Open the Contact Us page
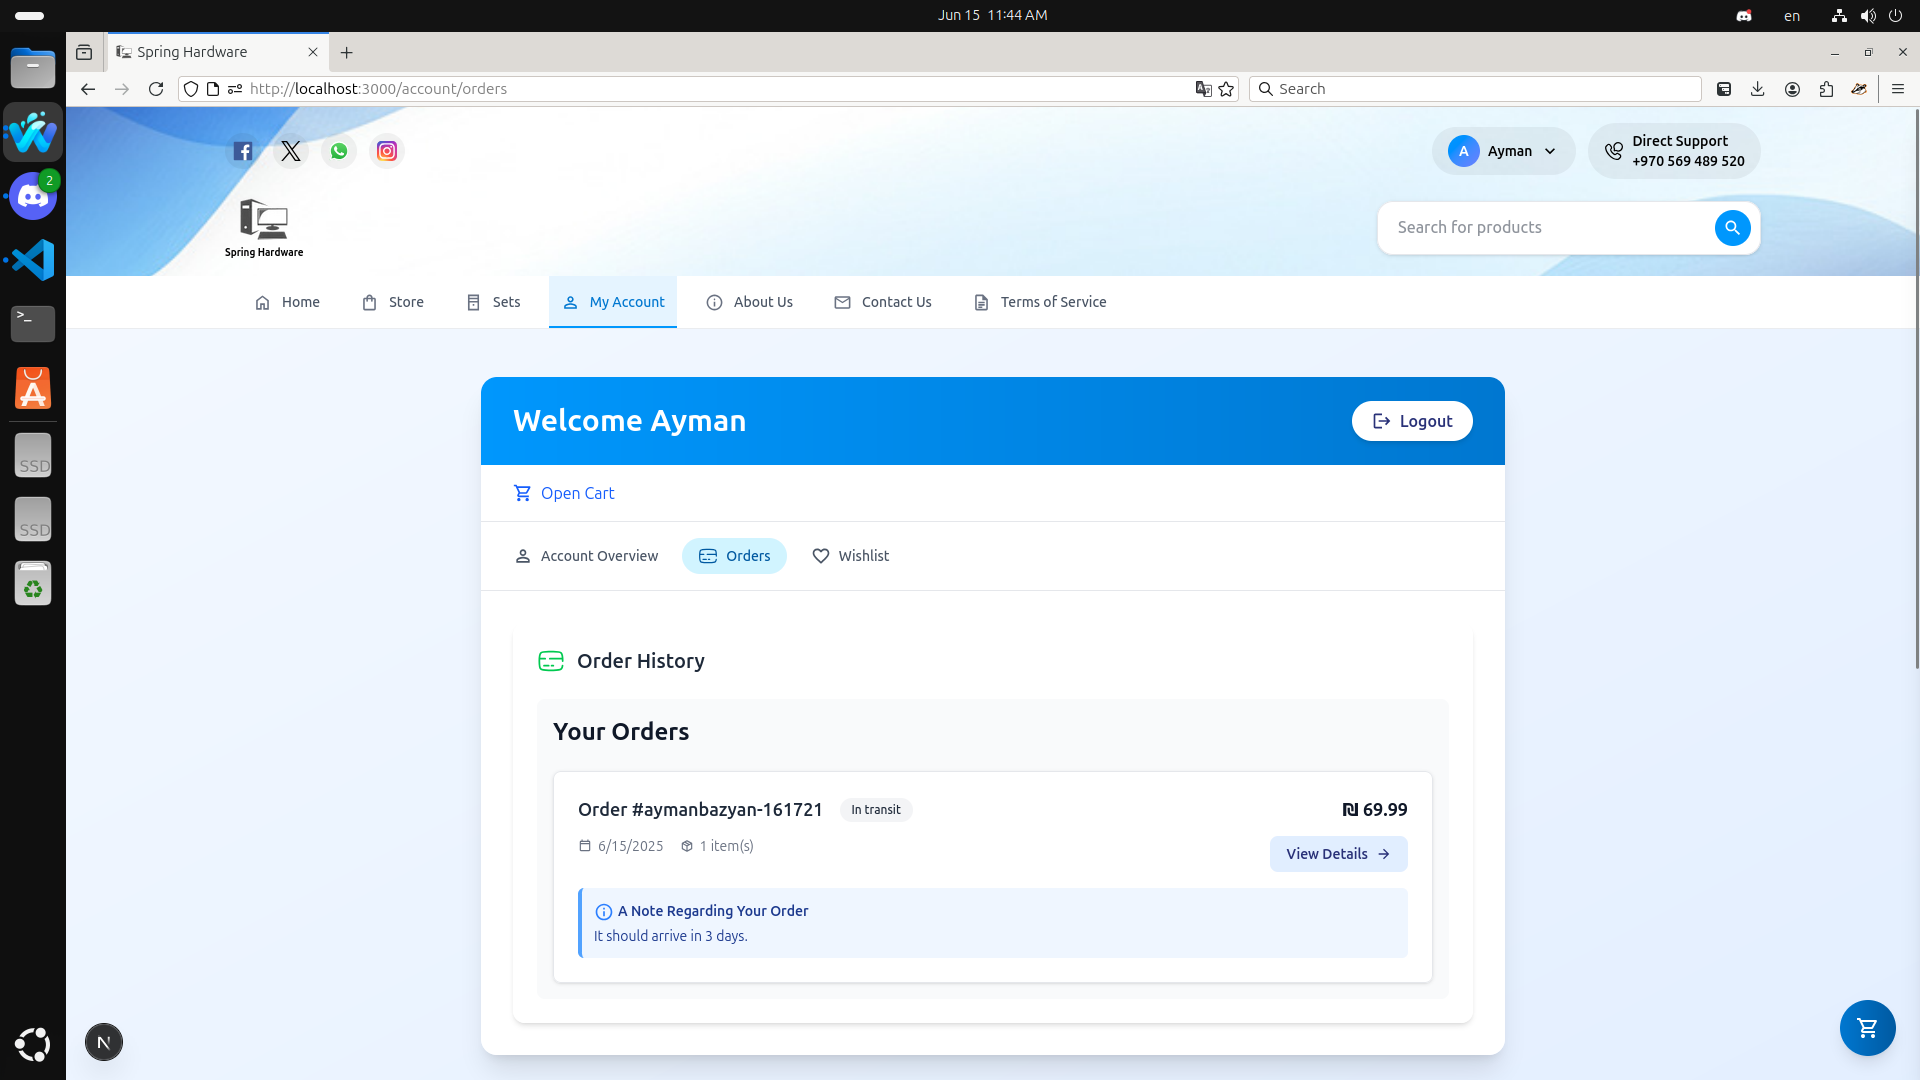This screenshot has height=1080, width=1920. pos(883,302)
